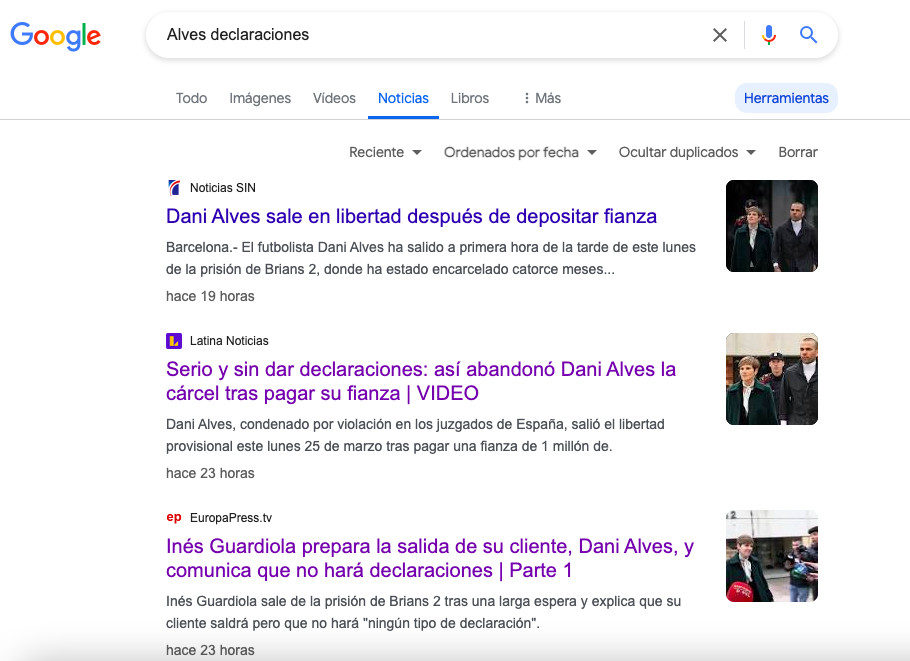Start voice search with microphone icon

[x=768, y=35]
